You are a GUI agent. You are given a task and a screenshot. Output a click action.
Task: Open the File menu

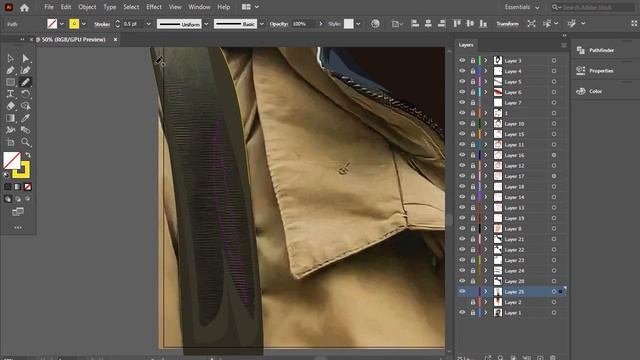(49, 7)
